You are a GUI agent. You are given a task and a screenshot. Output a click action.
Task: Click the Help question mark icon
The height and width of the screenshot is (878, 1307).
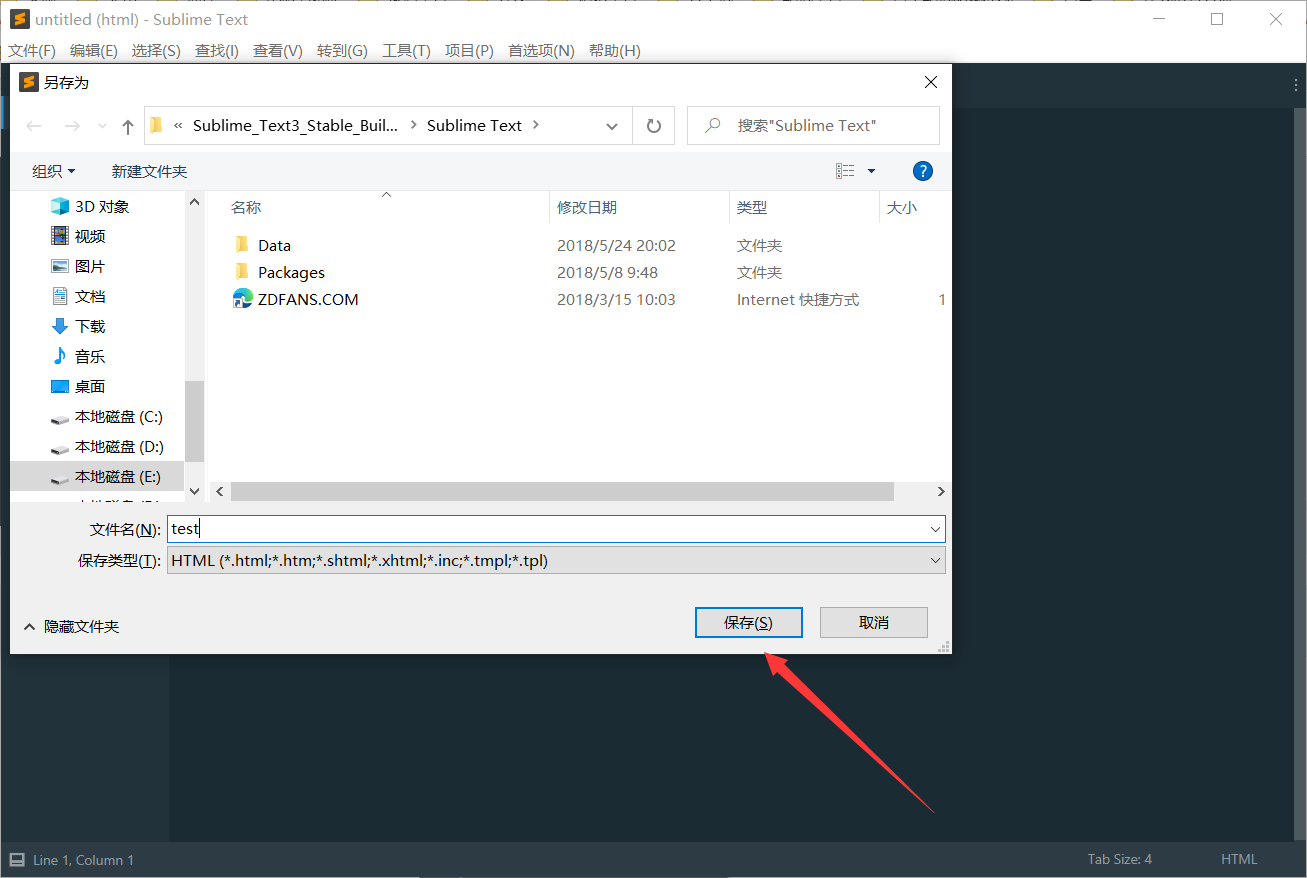922,170
